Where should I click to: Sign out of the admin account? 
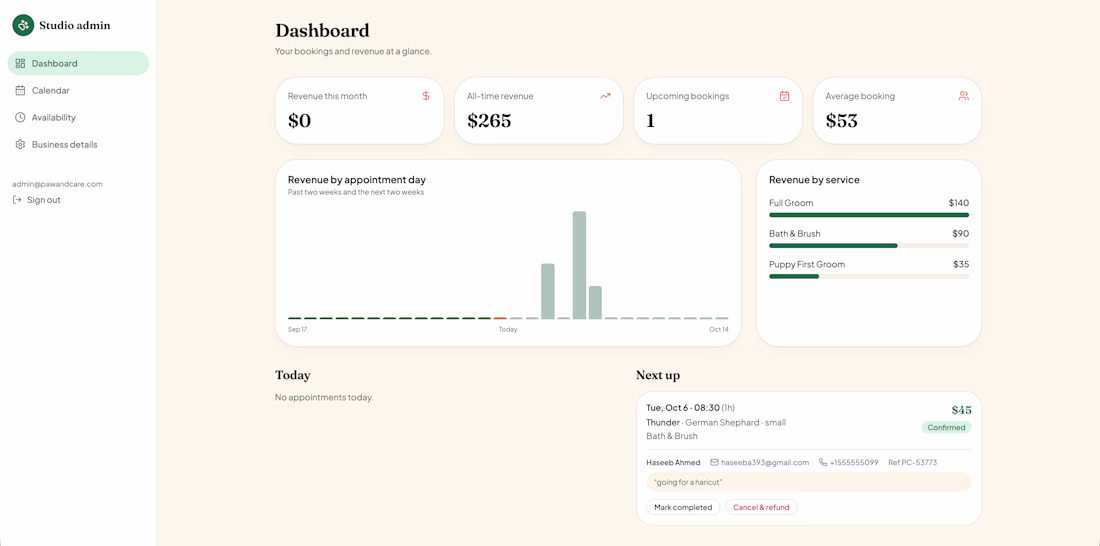36,200
